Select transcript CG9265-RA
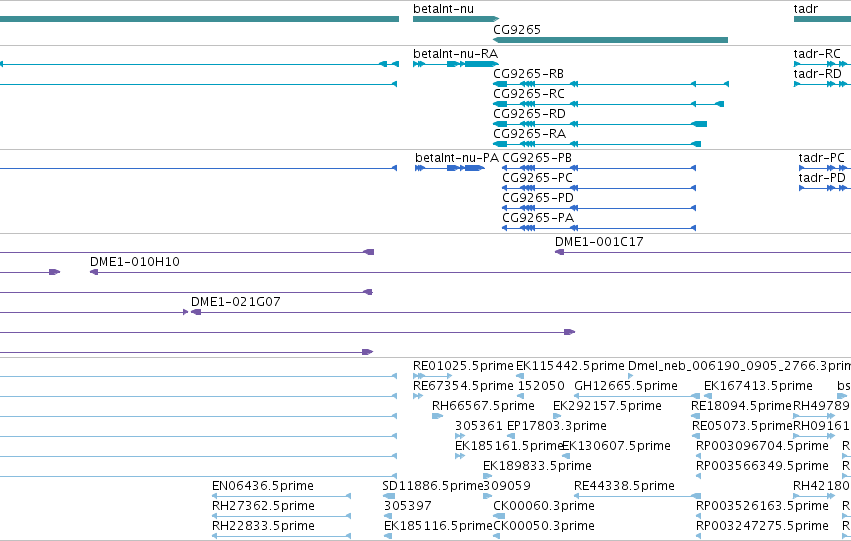 597,144
